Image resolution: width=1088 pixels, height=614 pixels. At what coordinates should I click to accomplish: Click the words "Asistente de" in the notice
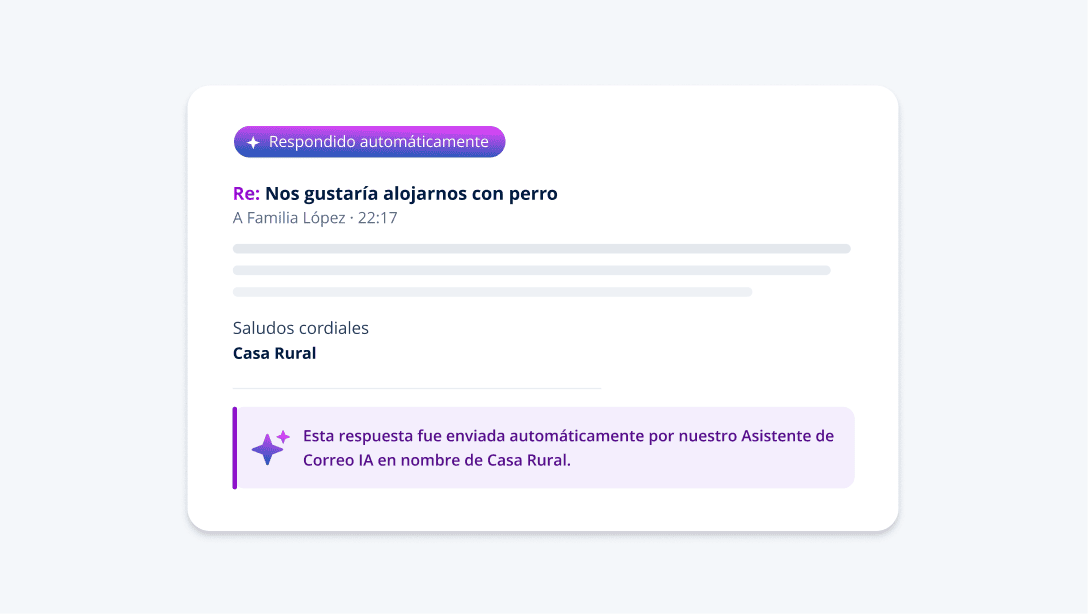[788, 436]
